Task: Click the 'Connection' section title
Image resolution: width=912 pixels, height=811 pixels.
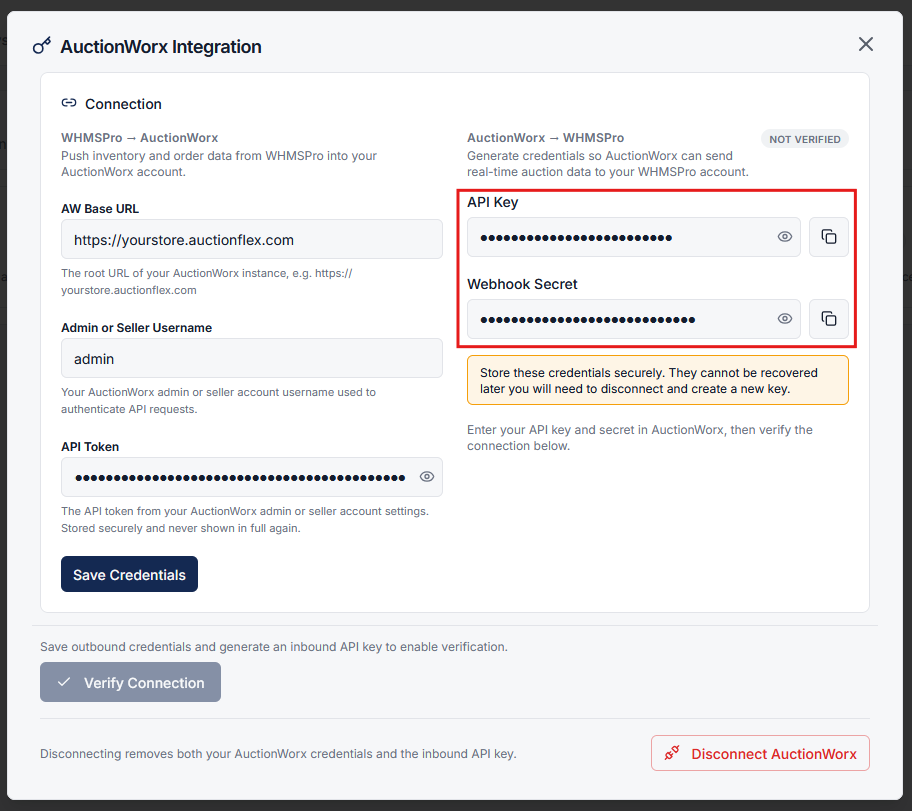Action: pos(123,104)
